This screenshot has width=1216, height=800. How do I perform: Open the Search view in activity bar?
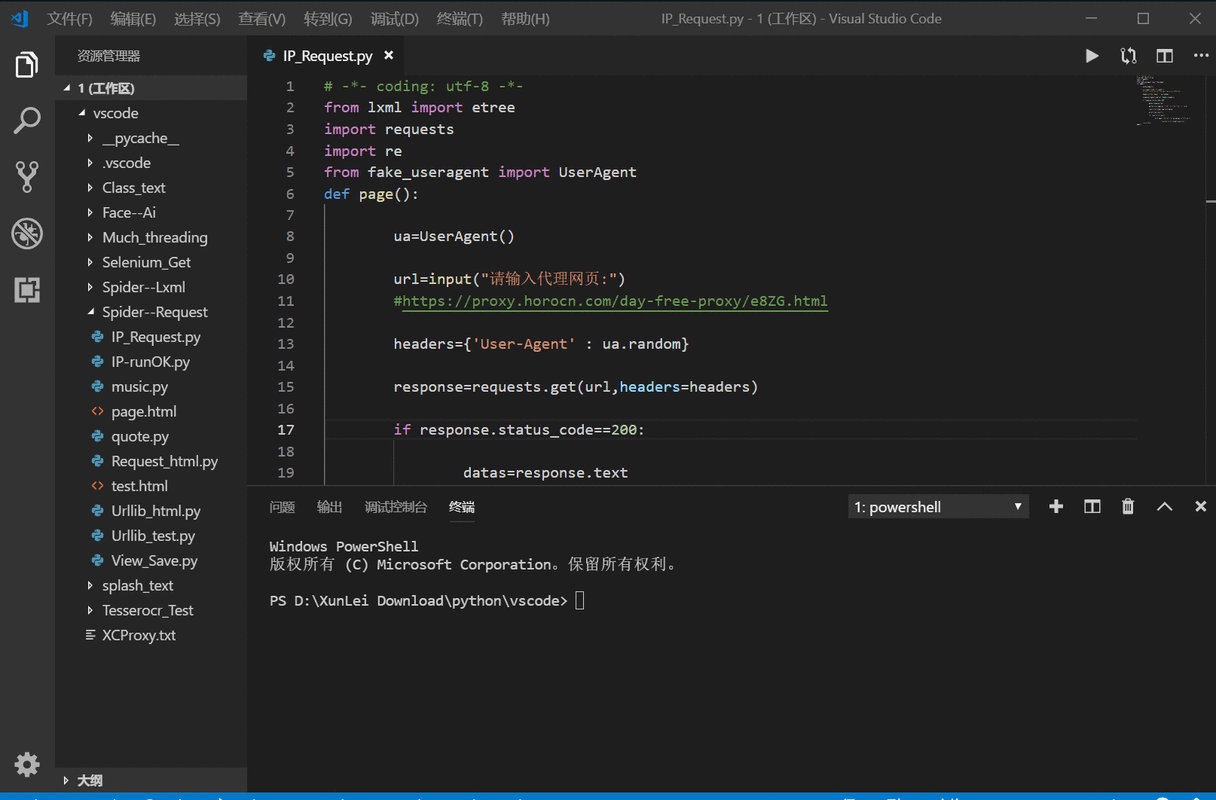(x=27, y=121)
